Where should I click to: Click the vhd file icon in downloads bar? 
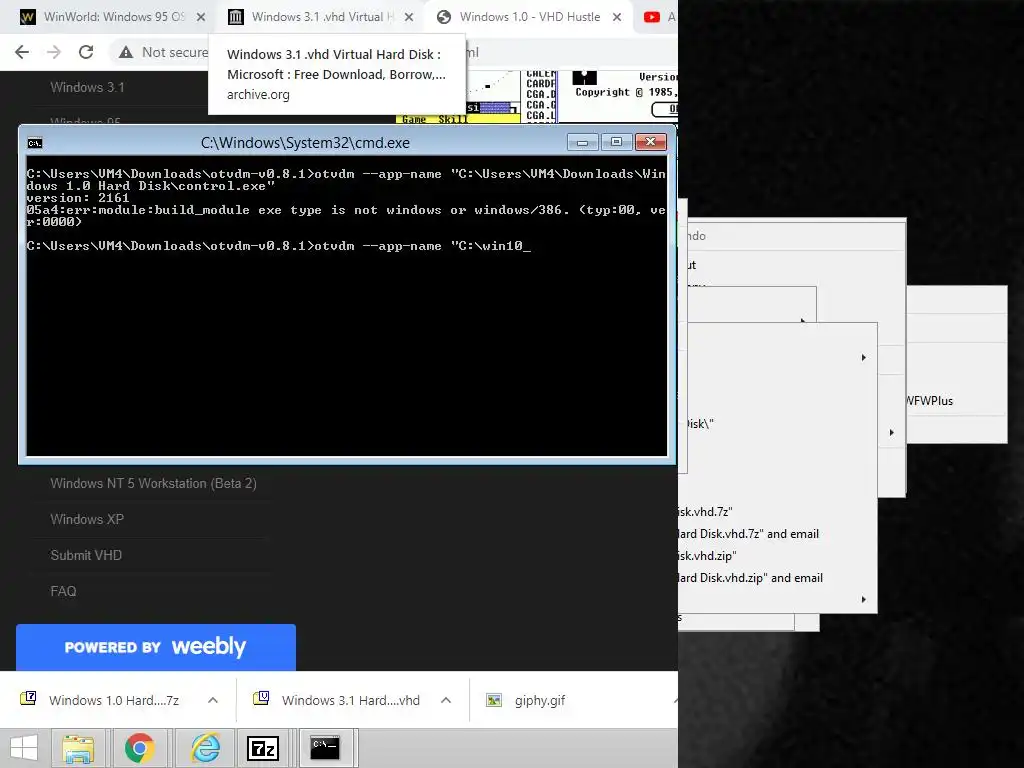click(x=261, y=699)
